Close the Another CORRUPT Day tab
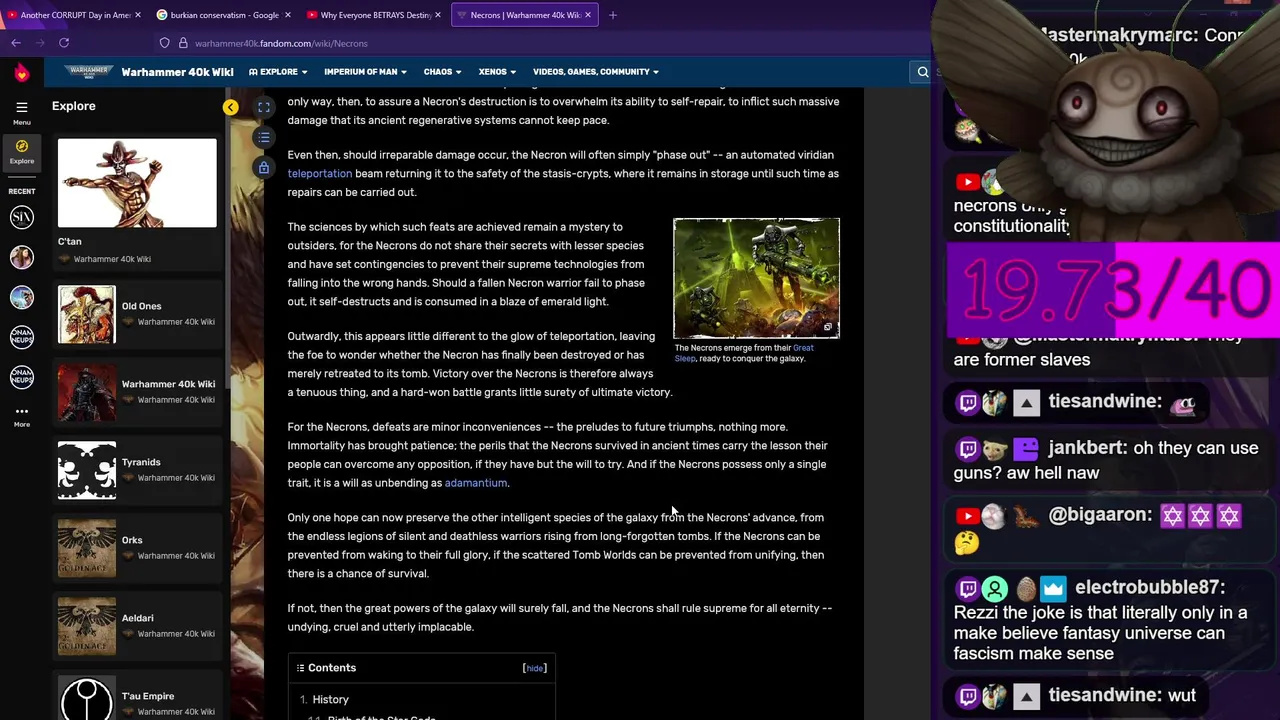The image size is (1280, 720). [x=138, y=15]
